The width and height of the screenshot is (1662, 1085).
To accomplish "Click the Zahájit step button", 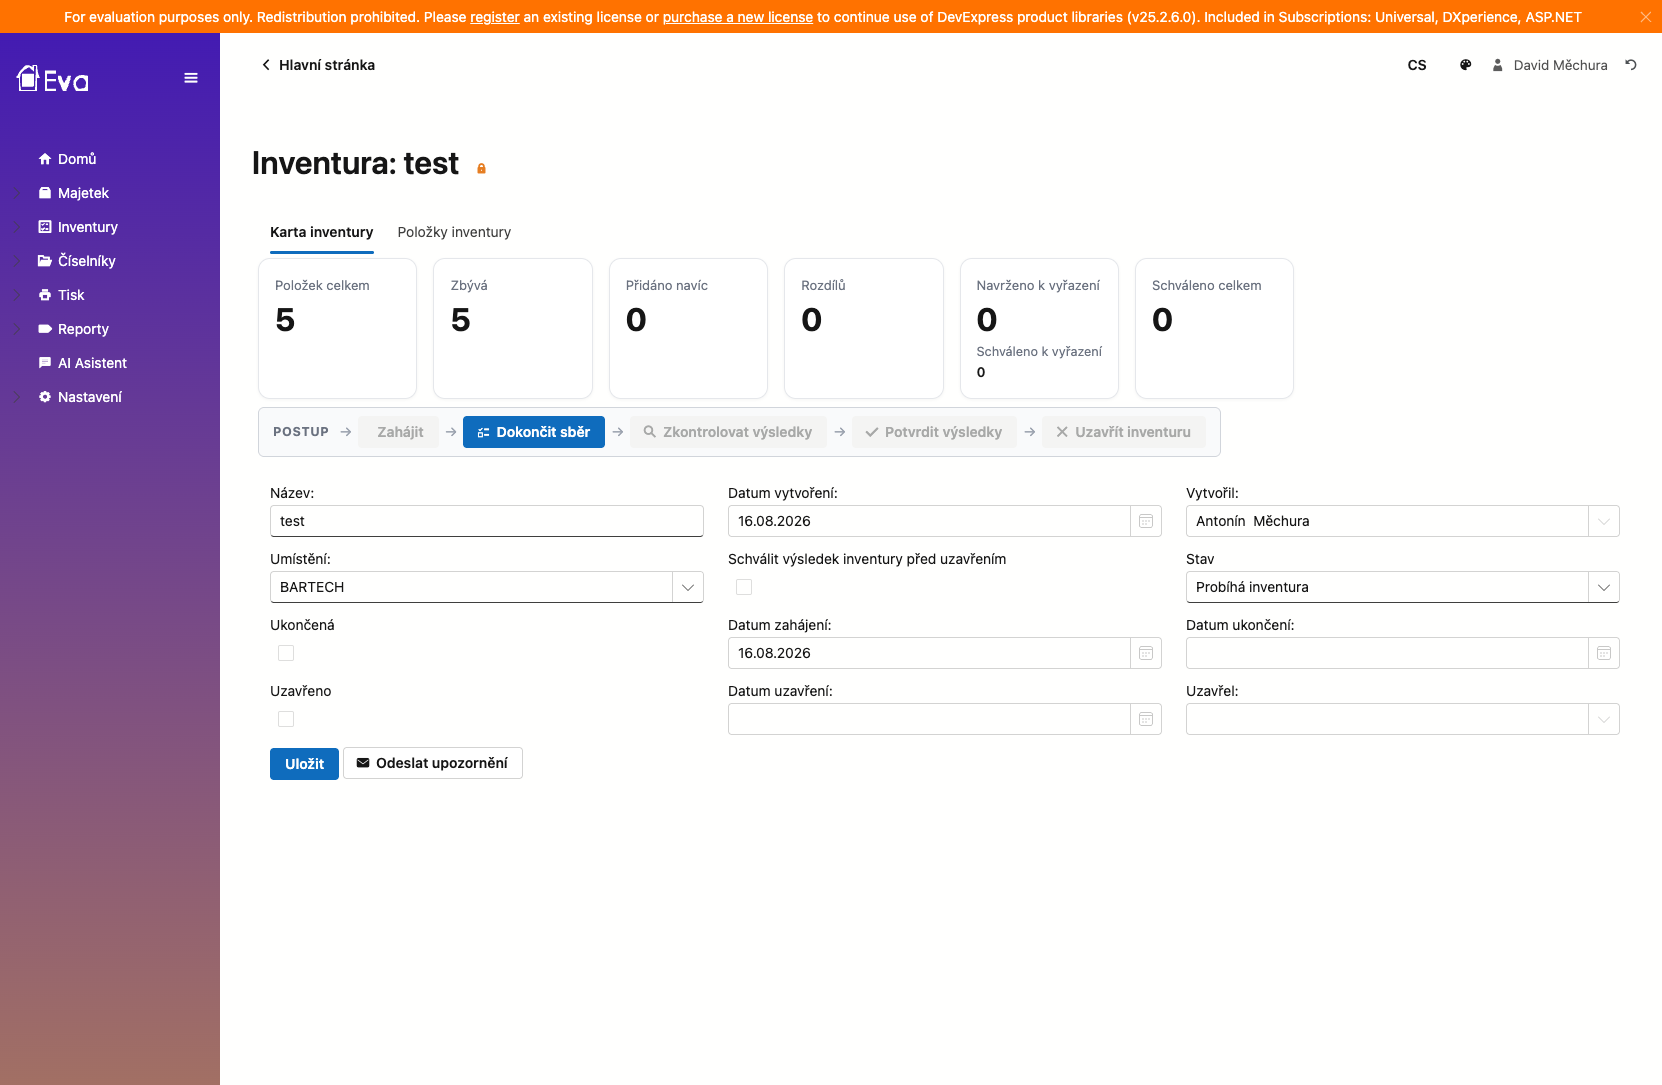I will coord(400,432).
